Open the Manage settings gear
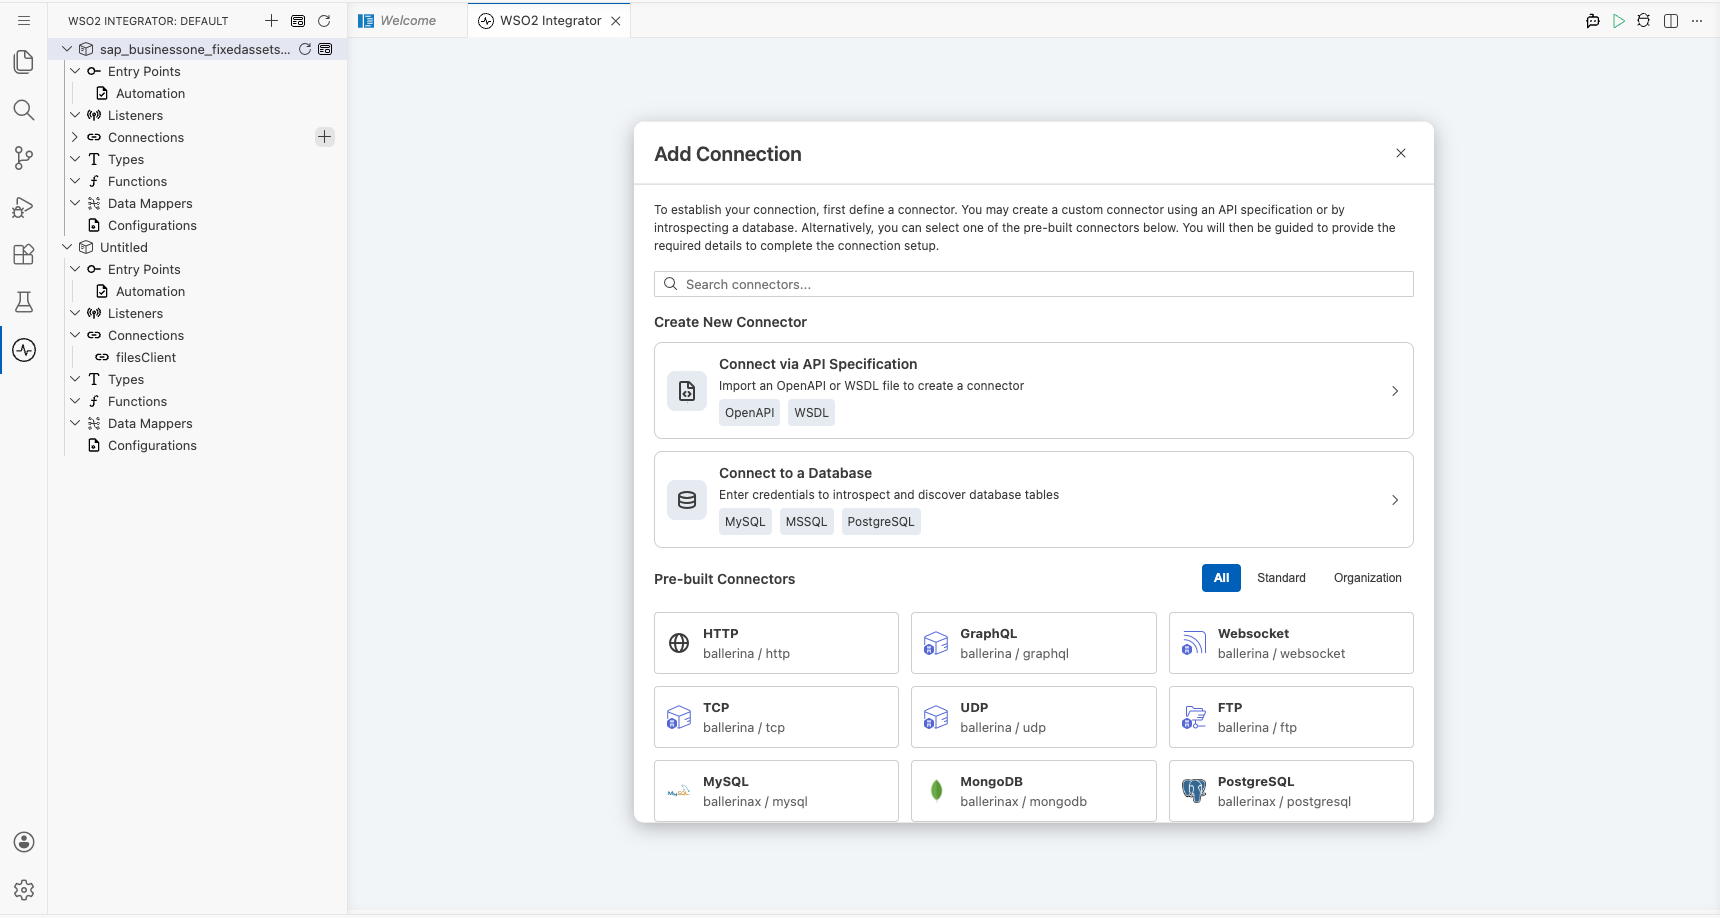 tap(24, 890)
